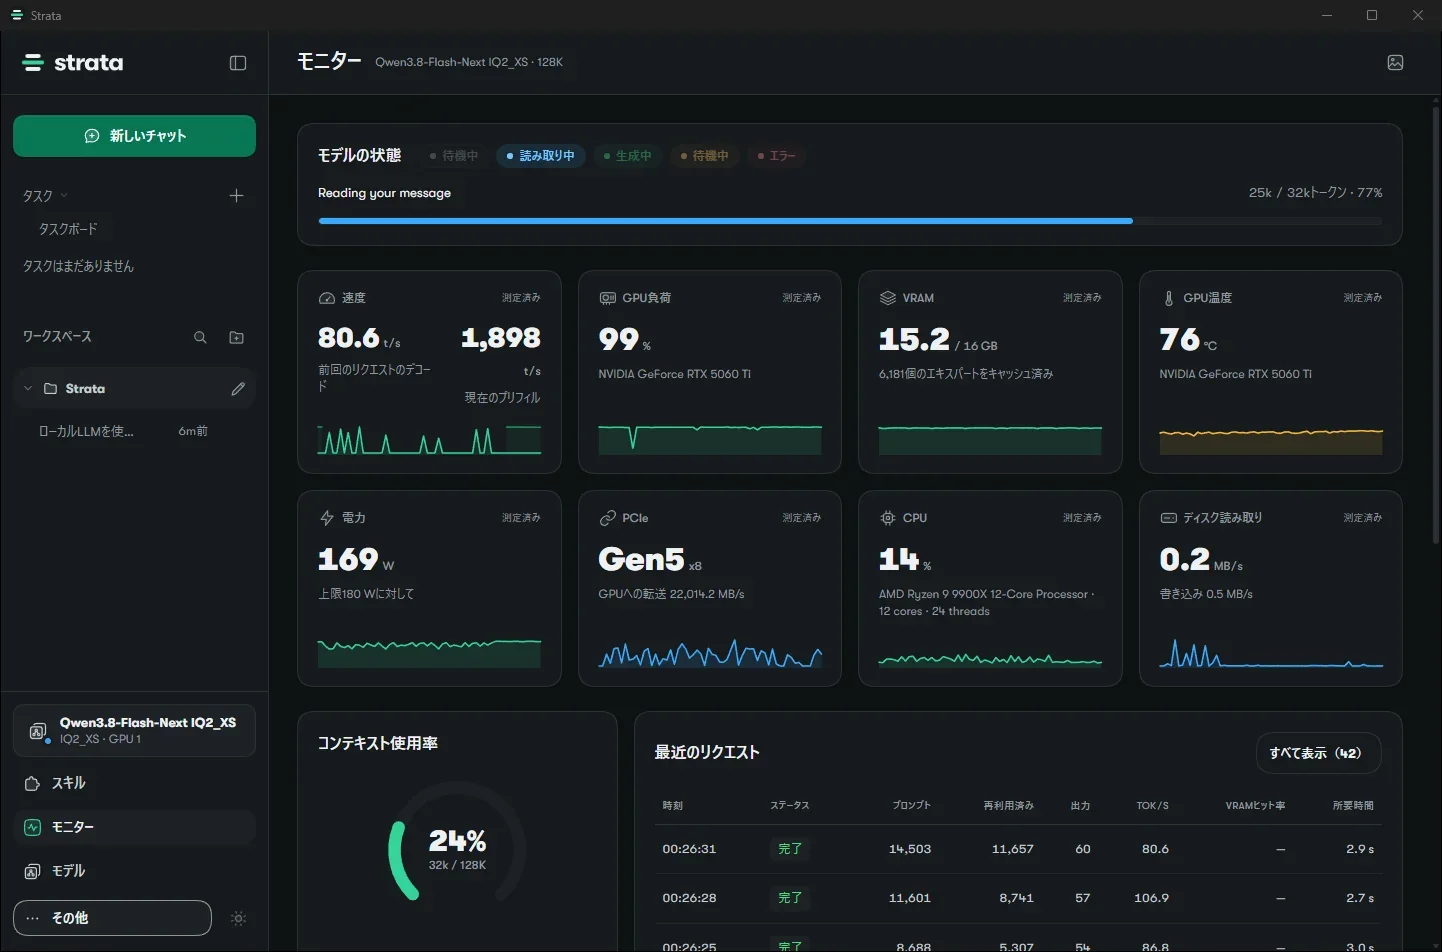Click the strata logo
This screenshot has height=952, width=1442.
coord(73,63)
